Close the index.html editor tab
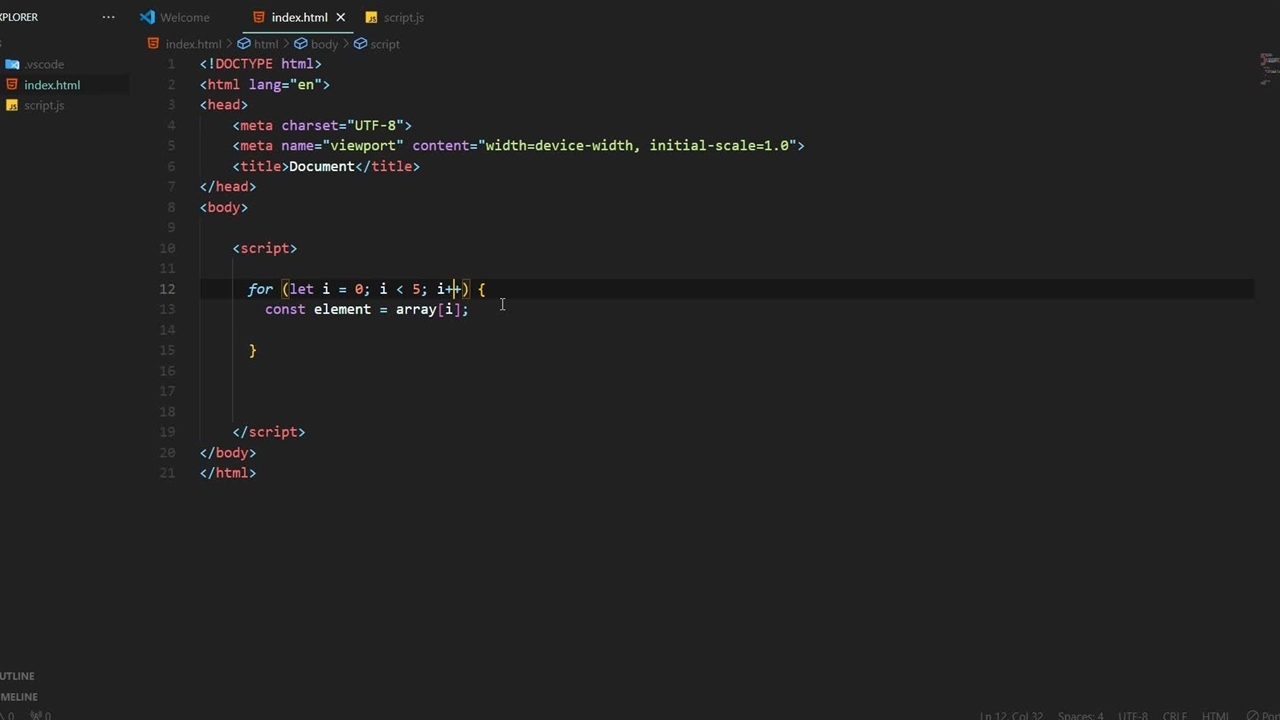The width and height of the screenshot is (1280, 720). pos(340,17)
